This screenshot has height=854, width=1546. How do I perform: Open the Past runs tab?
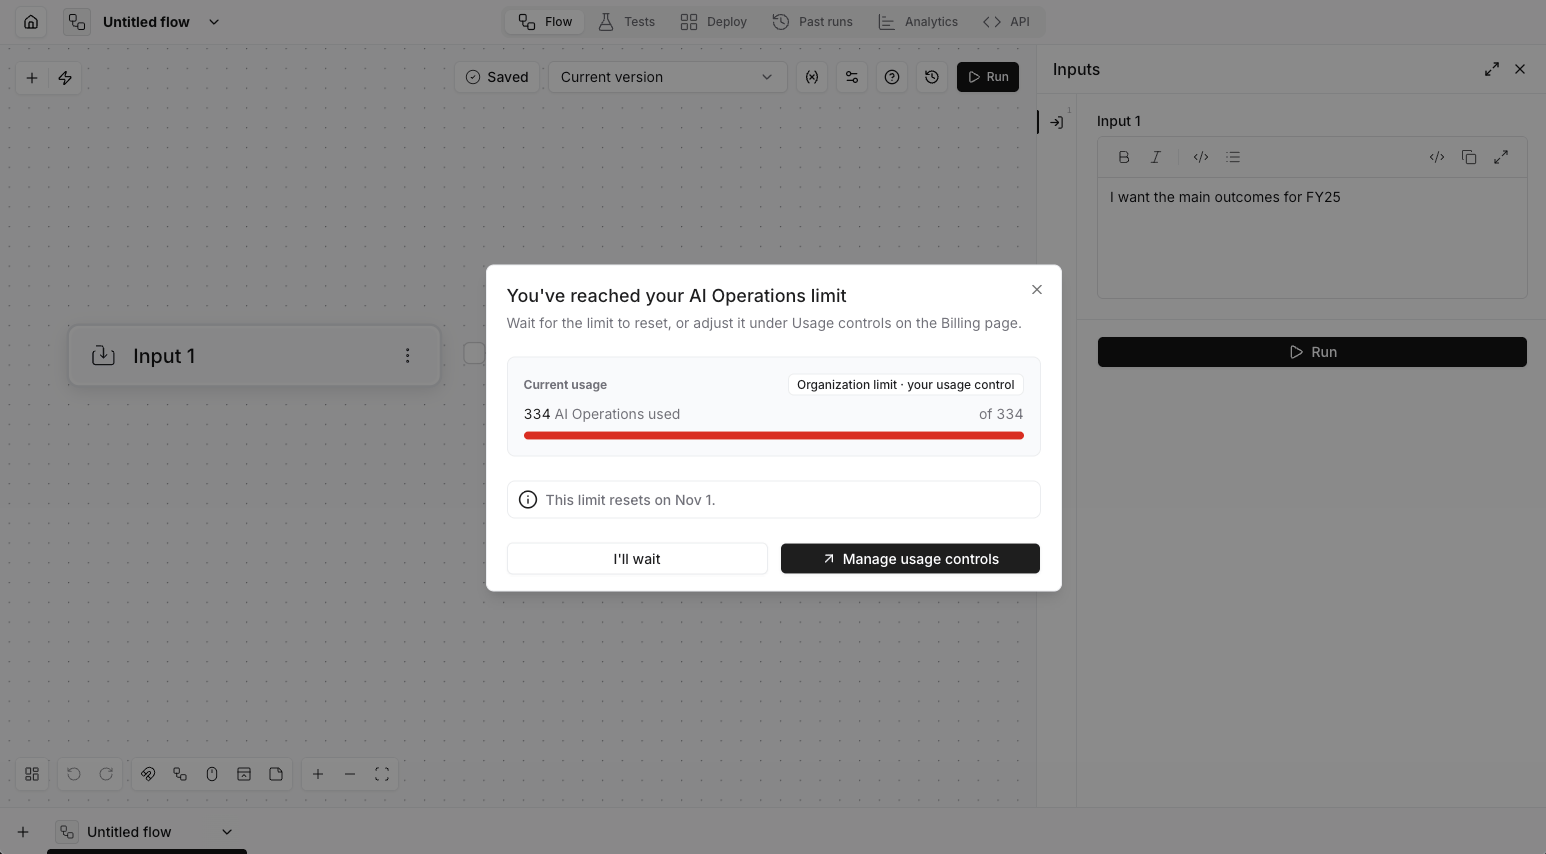click(x=813, y=22)
